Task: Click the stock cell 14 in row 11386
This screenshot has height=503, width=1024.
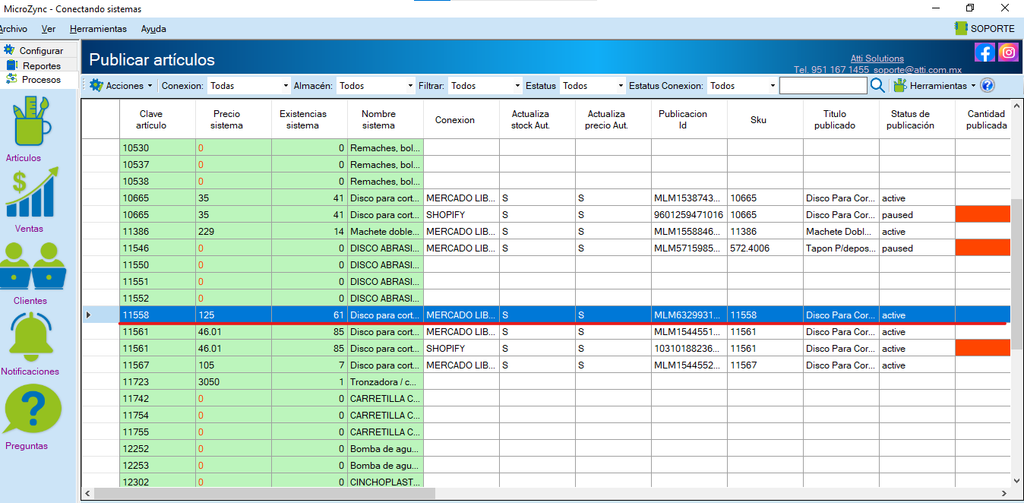Action: pos(309,231)
